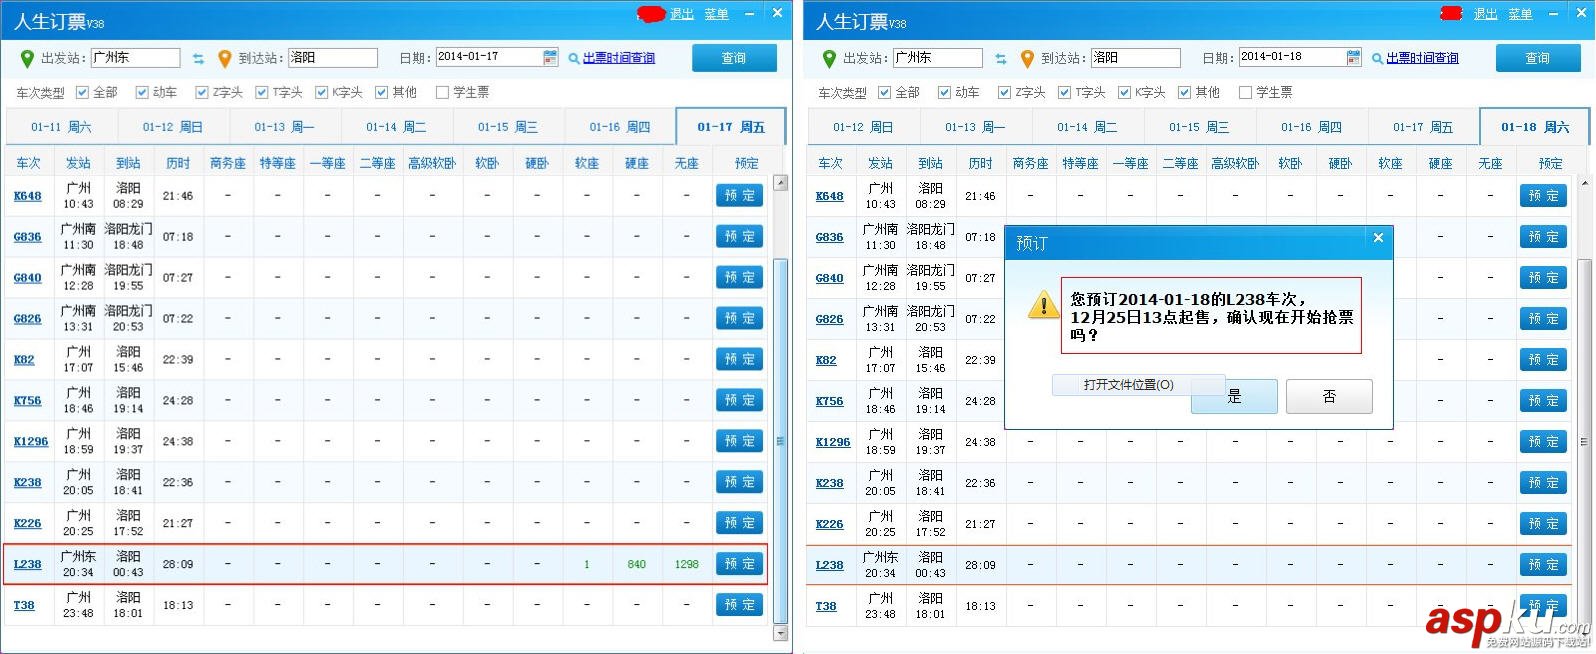Confirm booking with the 是 button

(x=1235, y=396)
